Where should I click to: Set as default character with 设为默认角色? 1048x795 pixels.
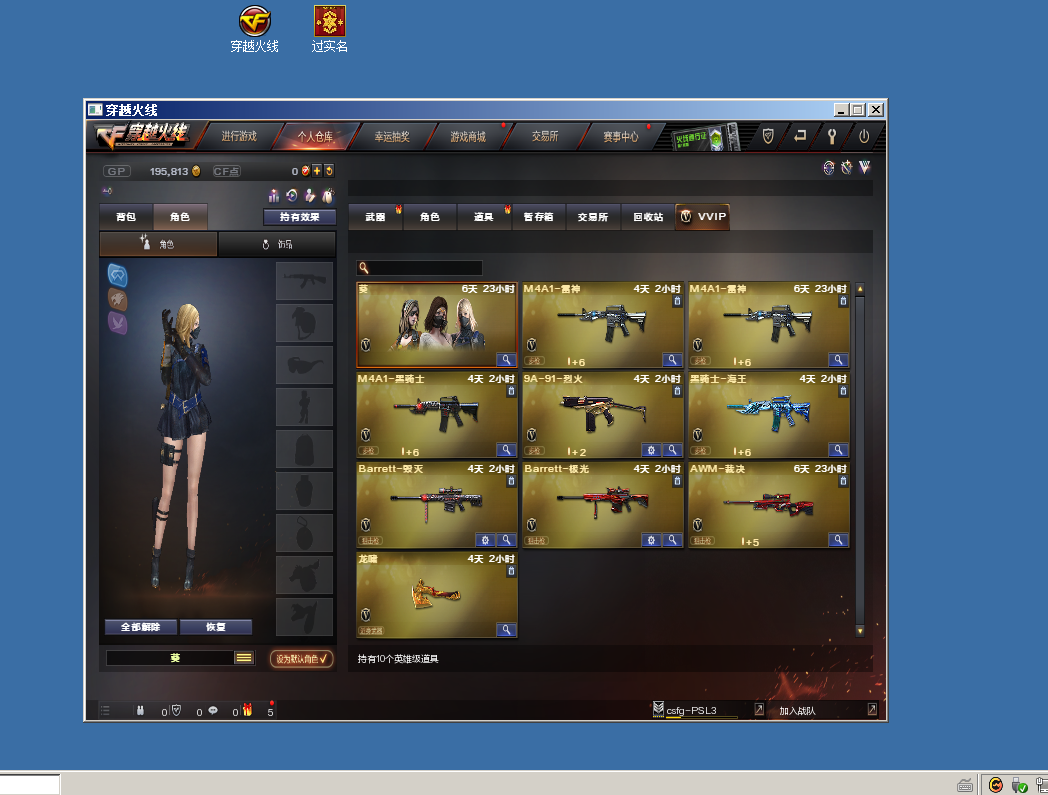click(301, 659)
